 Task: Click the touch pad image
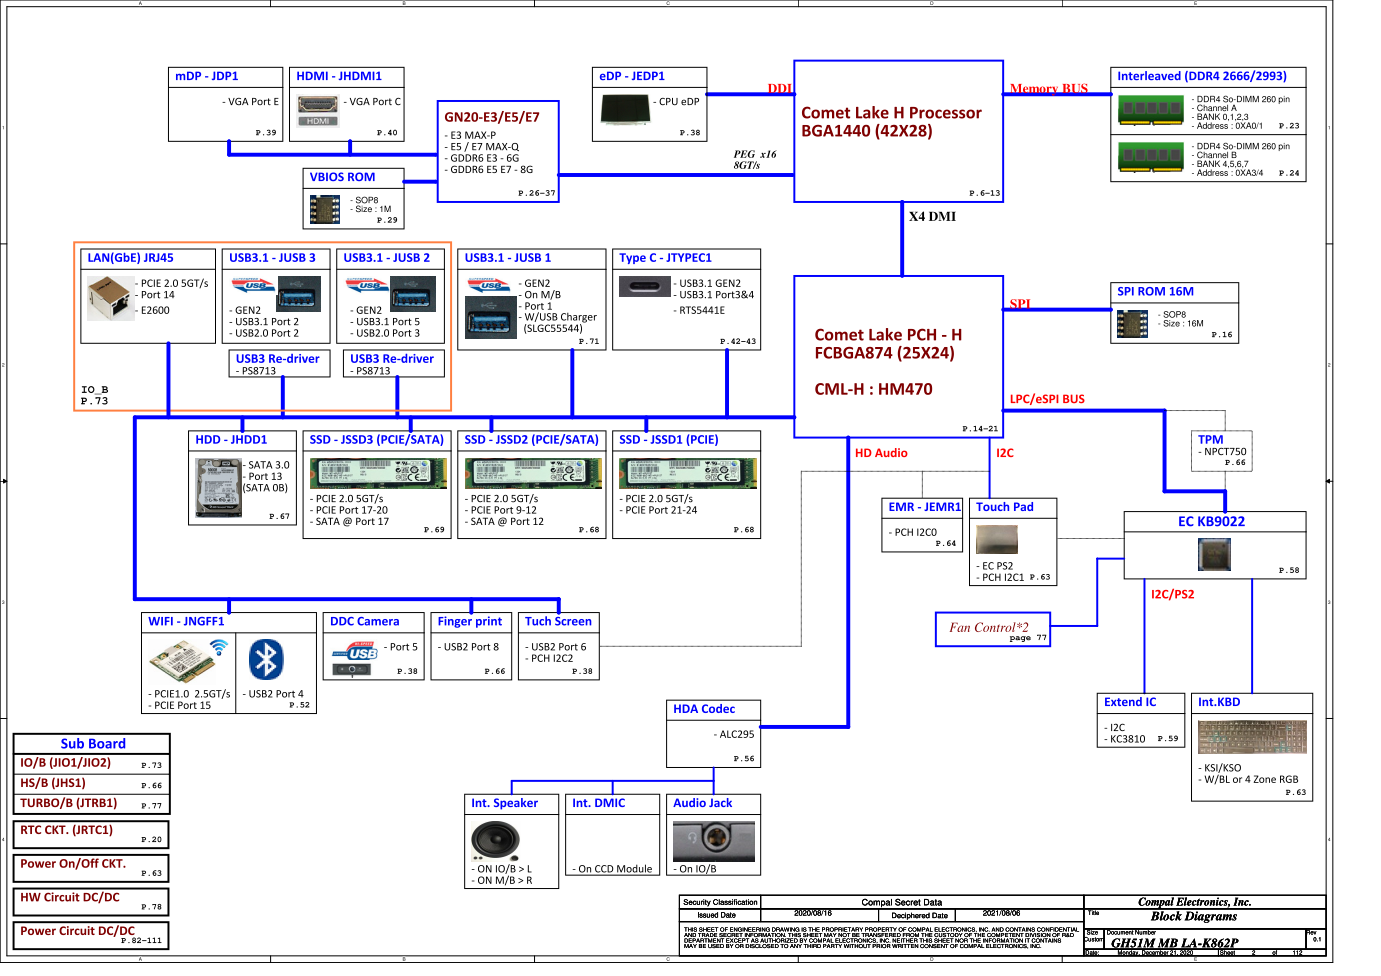tap(997, 539)
